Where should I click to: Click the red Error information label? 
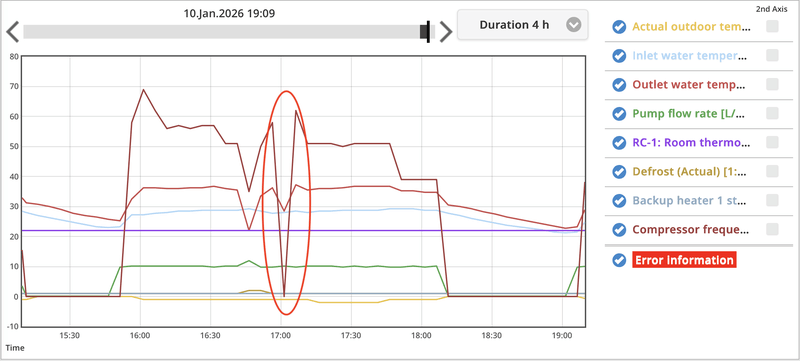pos(684,260)
